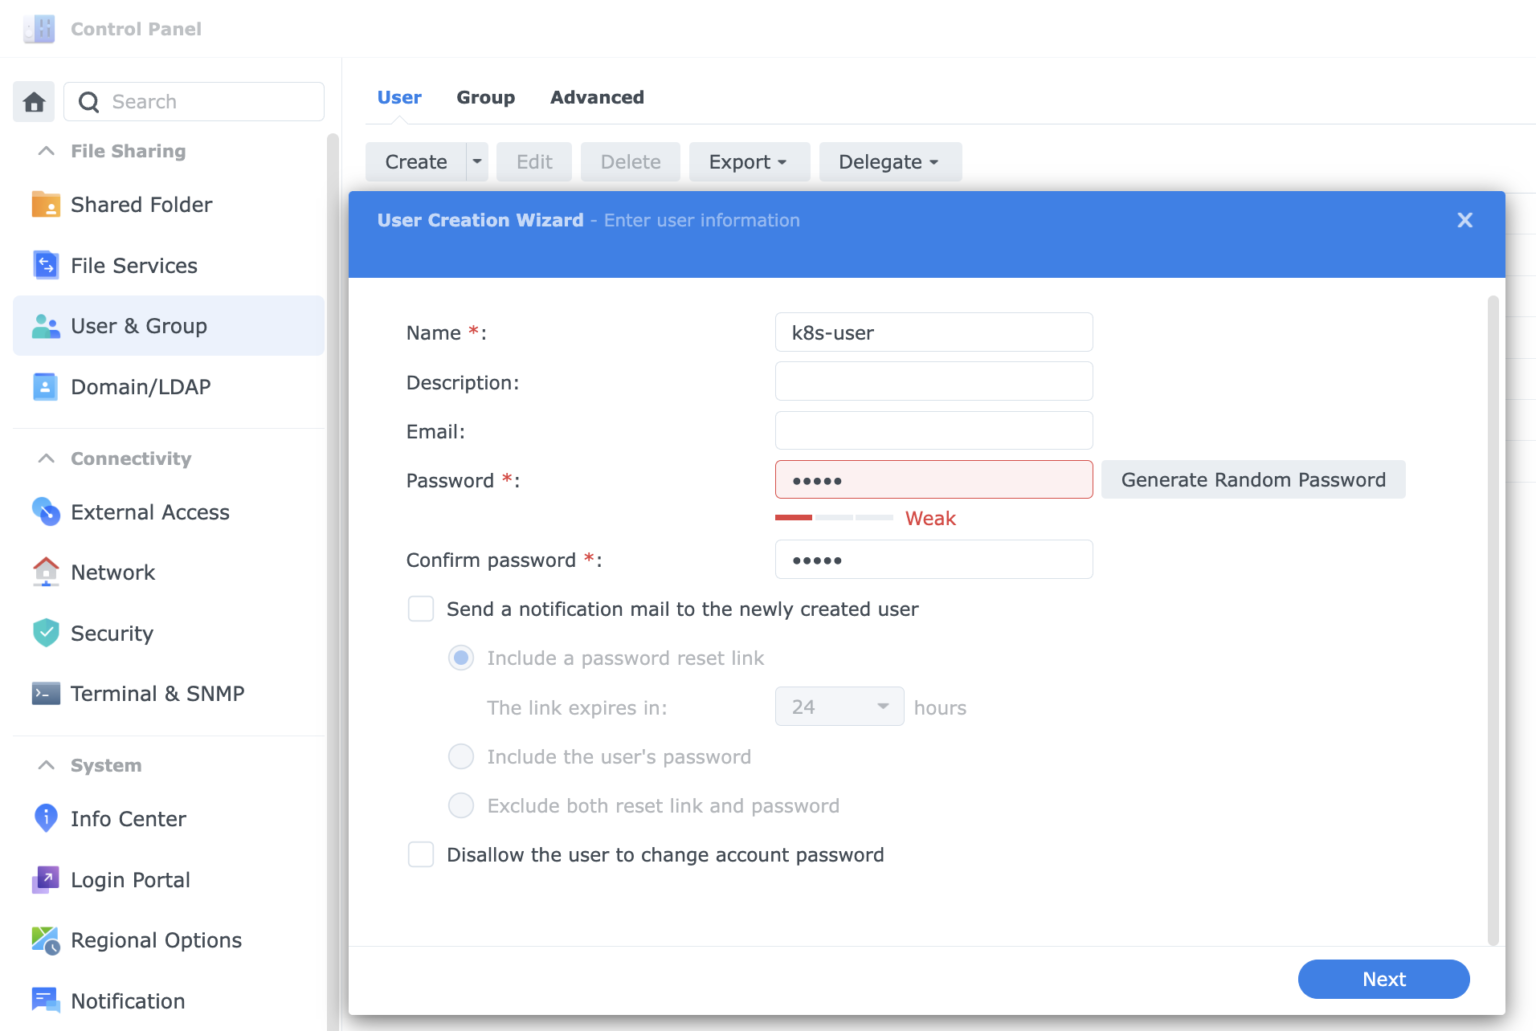The image size is (1536, 1031).
Task: Open External Access settings
Action: (149, 512)
